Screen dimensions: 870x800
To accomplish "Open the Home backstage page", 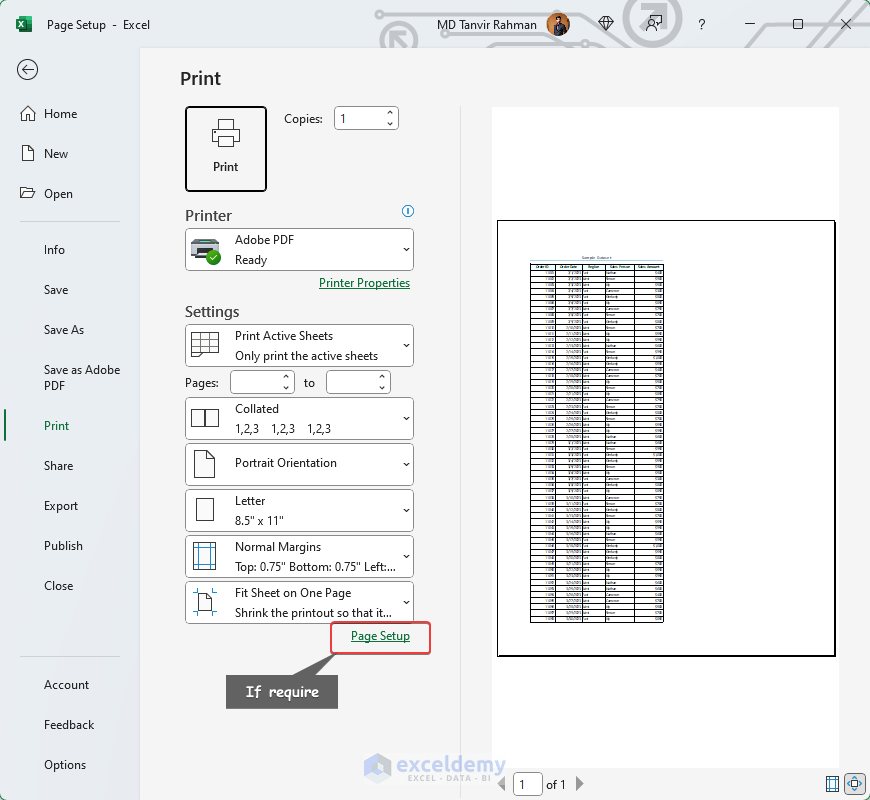I will pyautogui.click(x=60, y=114).
